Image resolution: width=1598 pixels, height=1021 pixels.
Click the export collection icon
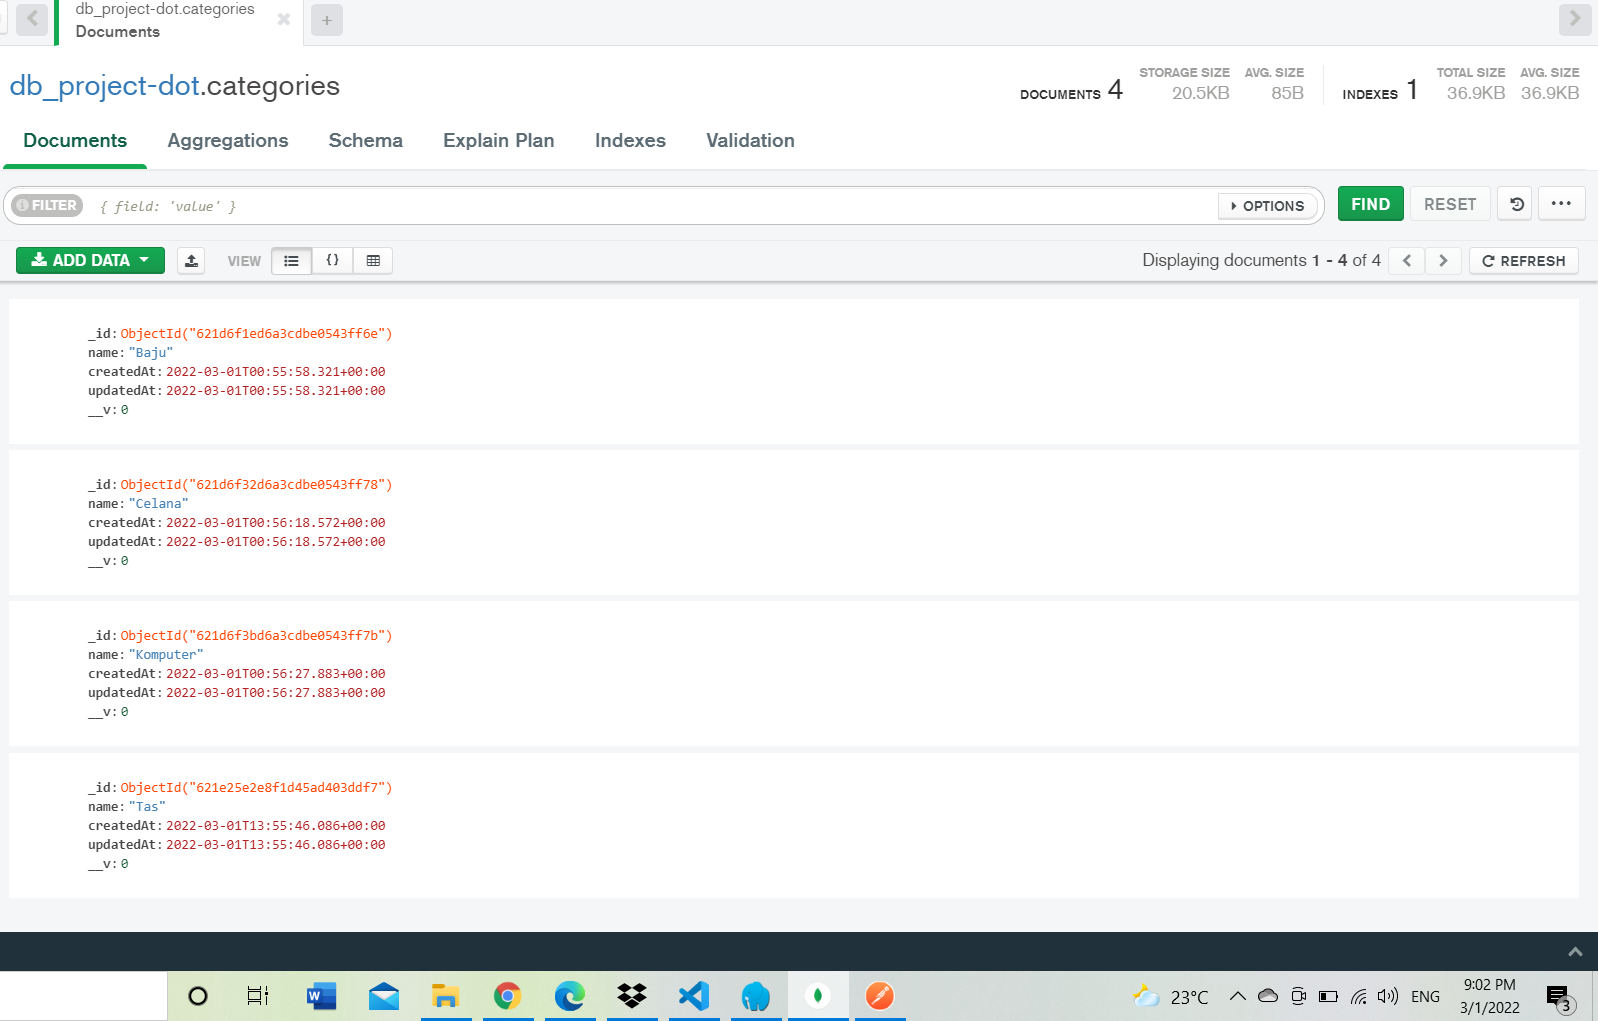point(191,261)
